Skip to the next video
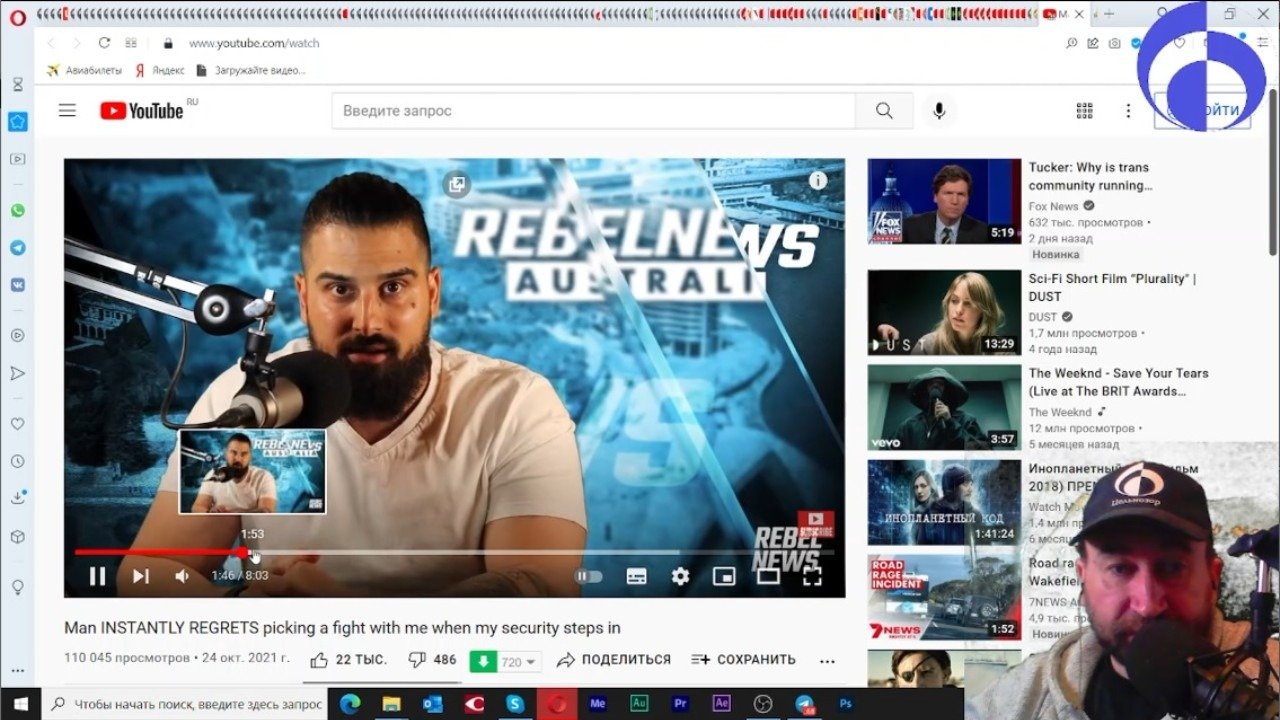This screenshot has width=1280, height=720. click(x=141, y=576)
